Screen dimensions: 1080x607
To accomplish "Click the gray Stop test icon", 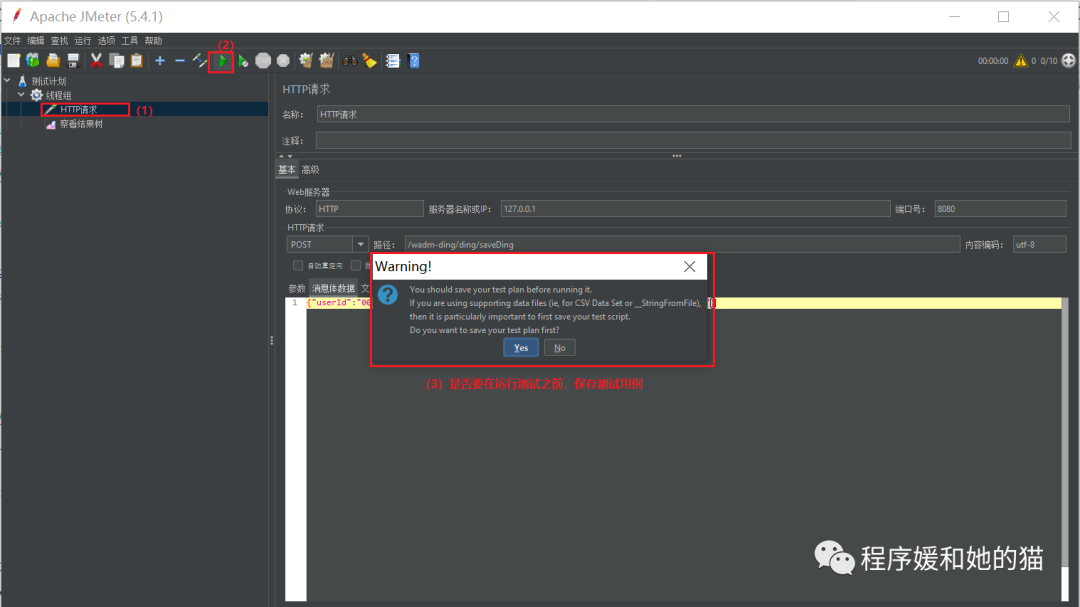I will 263,61.
